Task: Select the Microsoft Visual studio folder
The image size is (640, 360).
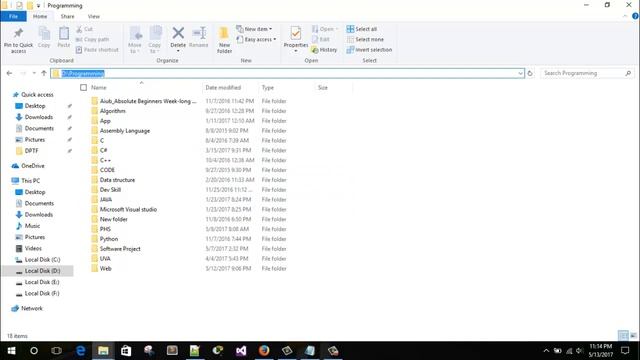Action: [x=128, y=210]
